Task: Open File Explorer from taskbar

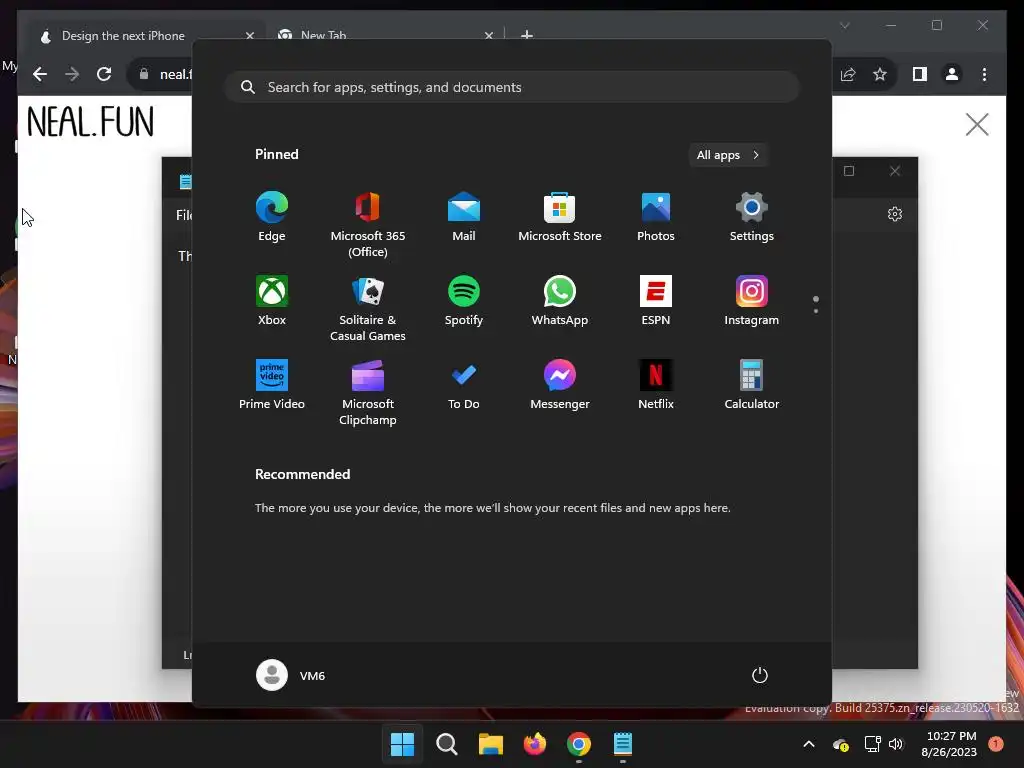Action: coord(490,744)
